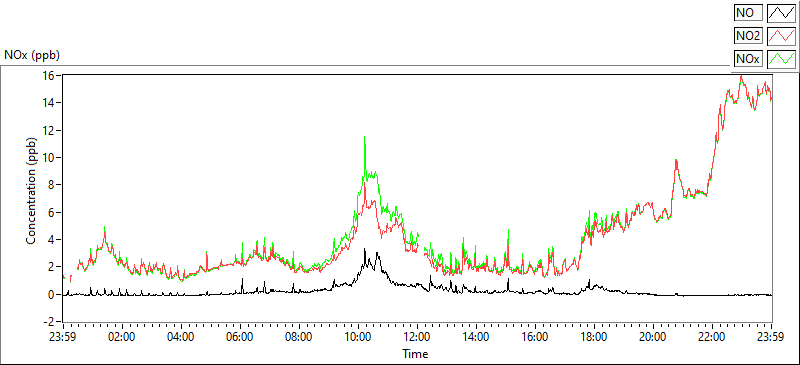The width and height of the screenshot is (800, 365).
Task: Click the 18:00 x-axis tick label
Action: tap(594, 336)
